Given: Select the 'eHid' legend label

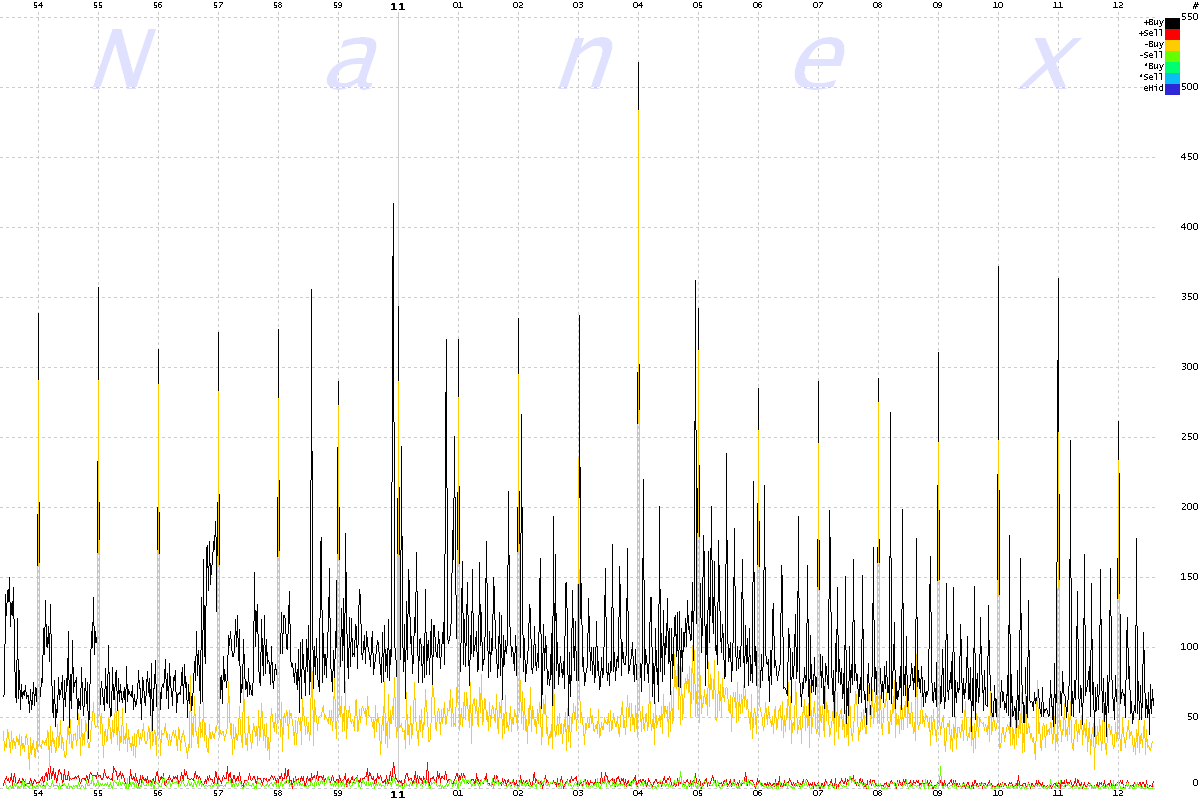Looking at the screenshot, I should point(1153,88).
